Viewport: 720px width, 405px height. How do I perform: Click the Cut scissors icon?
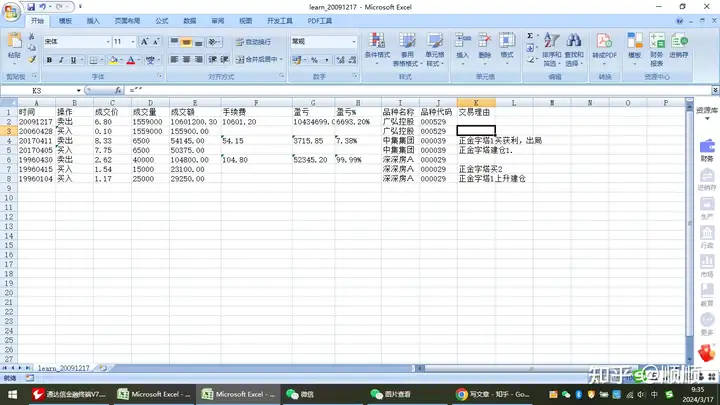(x=31, y=36)
